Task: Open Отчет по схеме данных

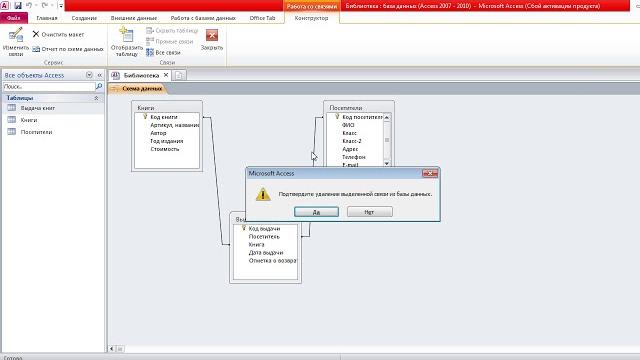Action: click(x=68, y=49)
